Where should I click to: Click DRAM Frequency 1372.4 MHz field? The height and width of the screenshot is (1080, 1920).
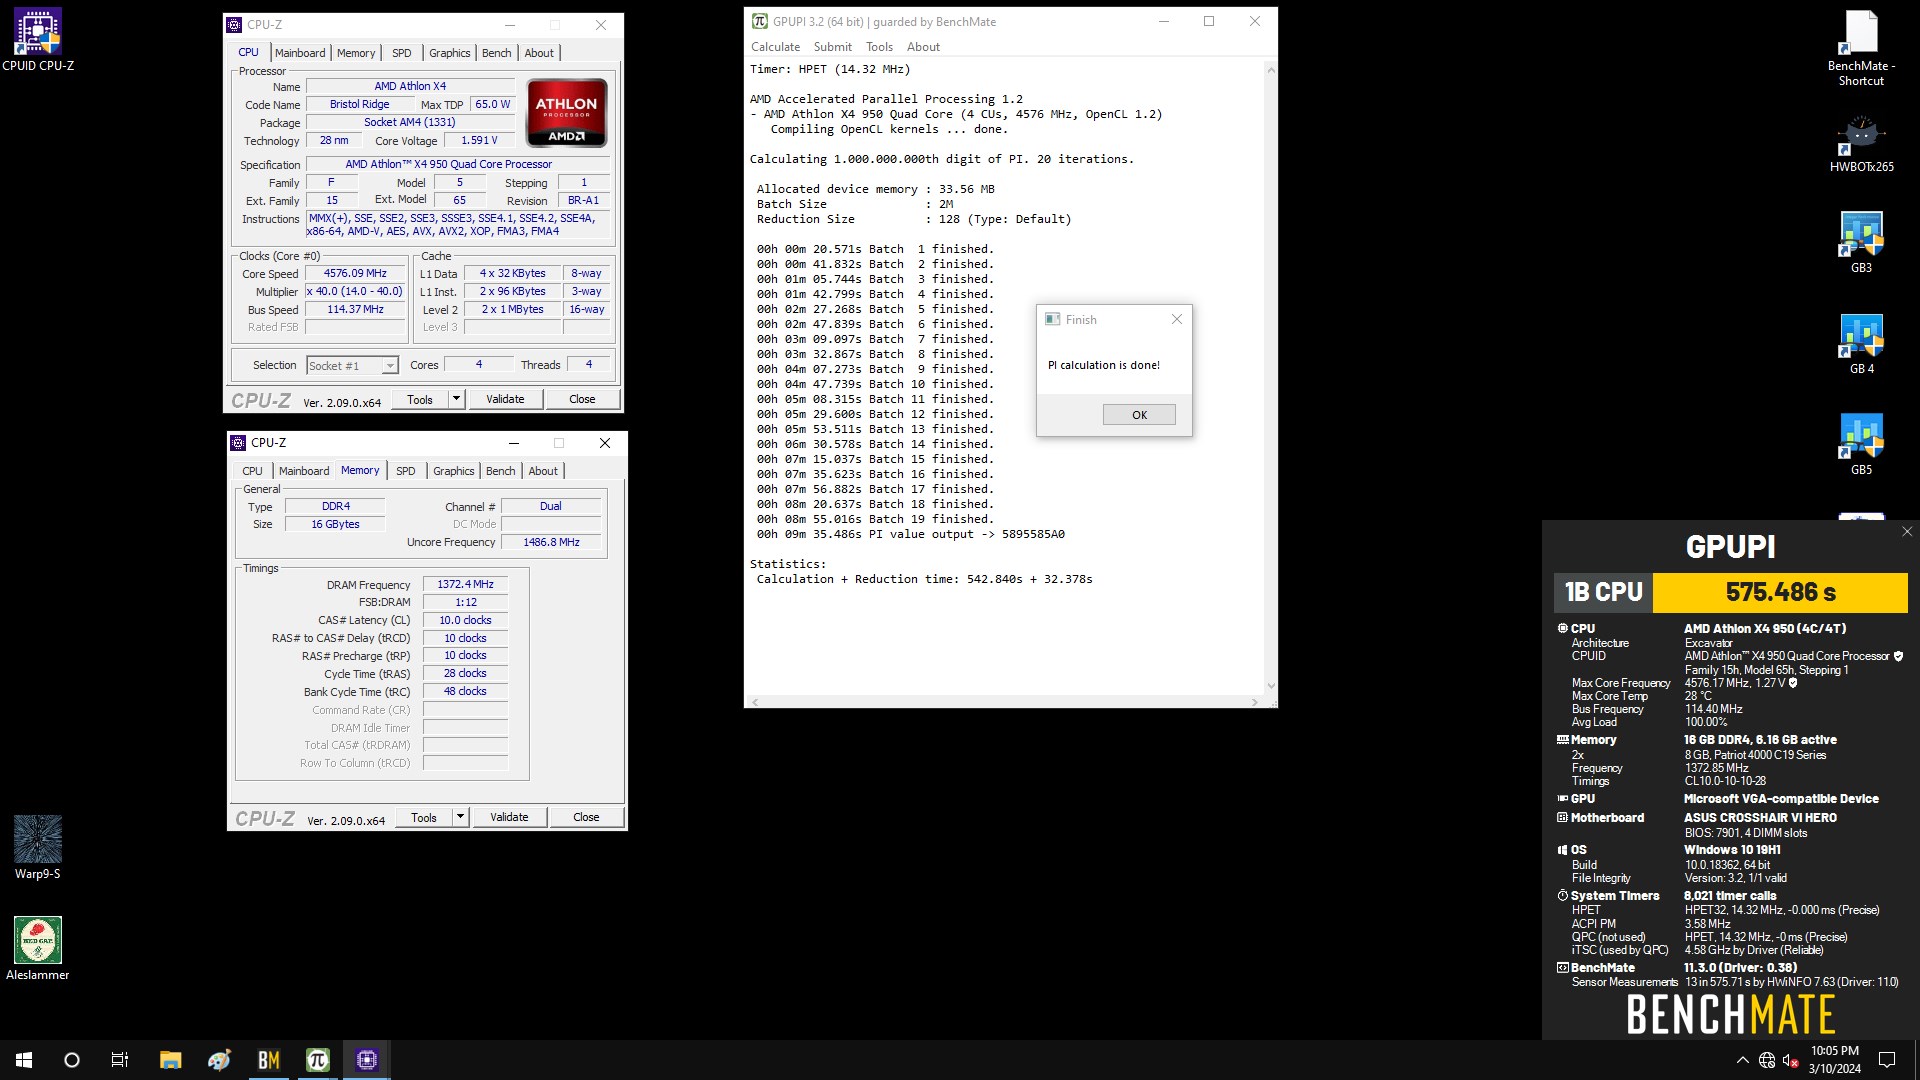[x=465, y=584]
